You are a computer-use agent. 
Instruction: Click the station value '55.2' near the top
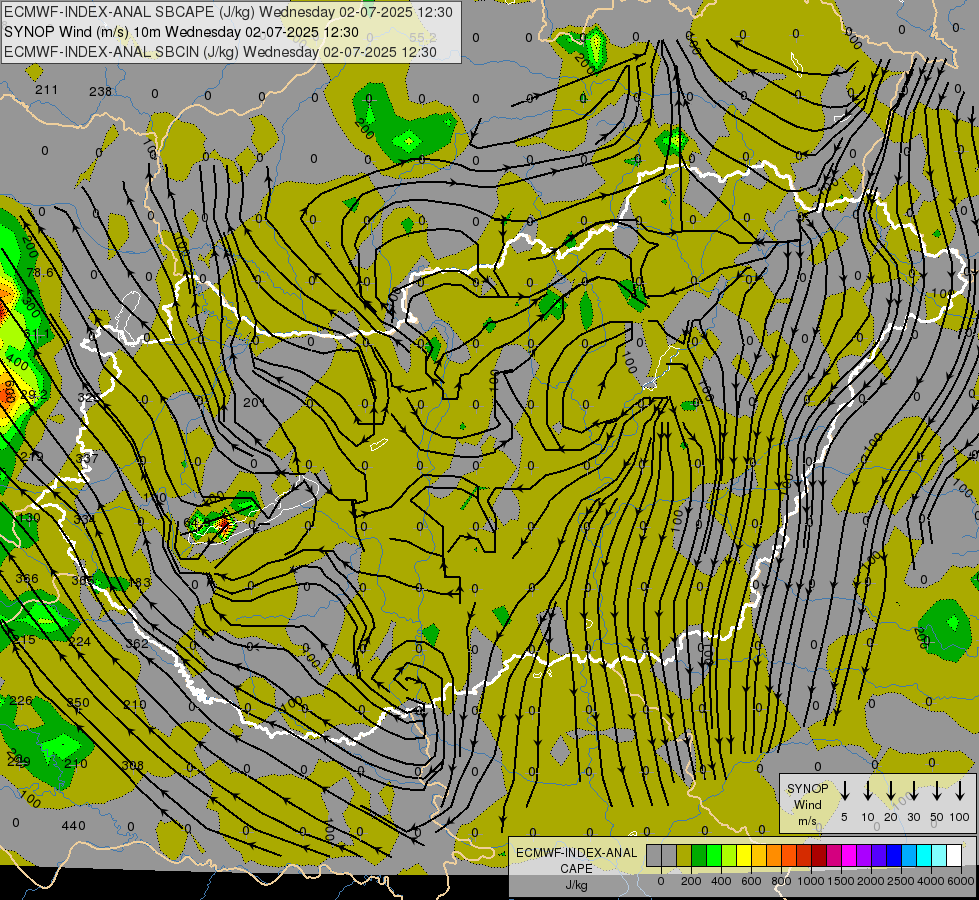pyautogui.click(x=423, y=37)
